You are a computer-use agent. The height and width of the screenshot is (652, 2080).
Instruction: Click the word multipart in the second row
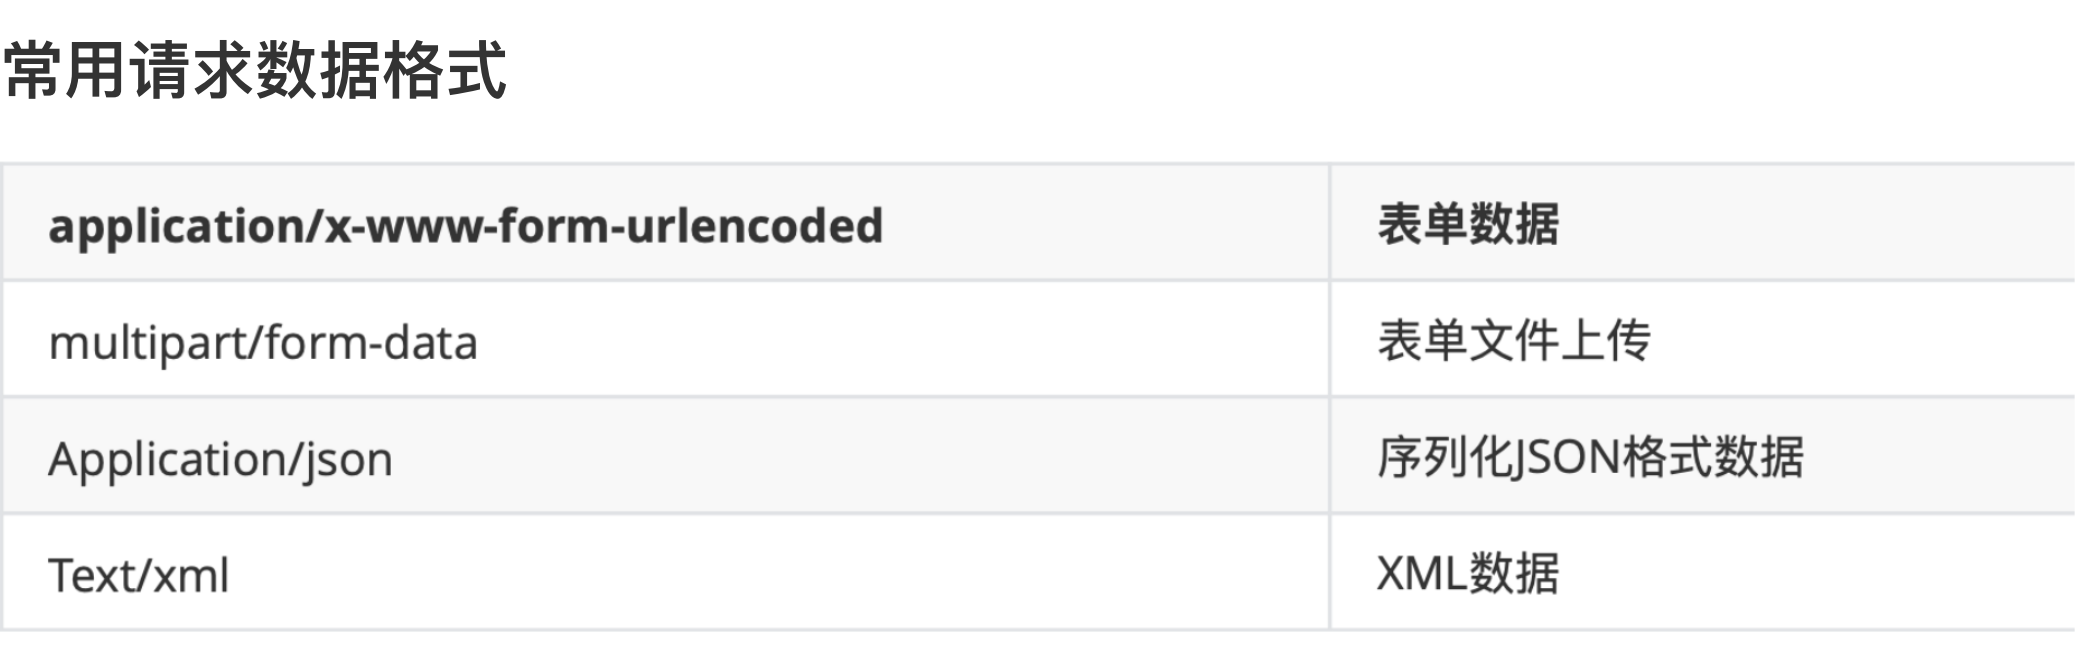point(149,343)
